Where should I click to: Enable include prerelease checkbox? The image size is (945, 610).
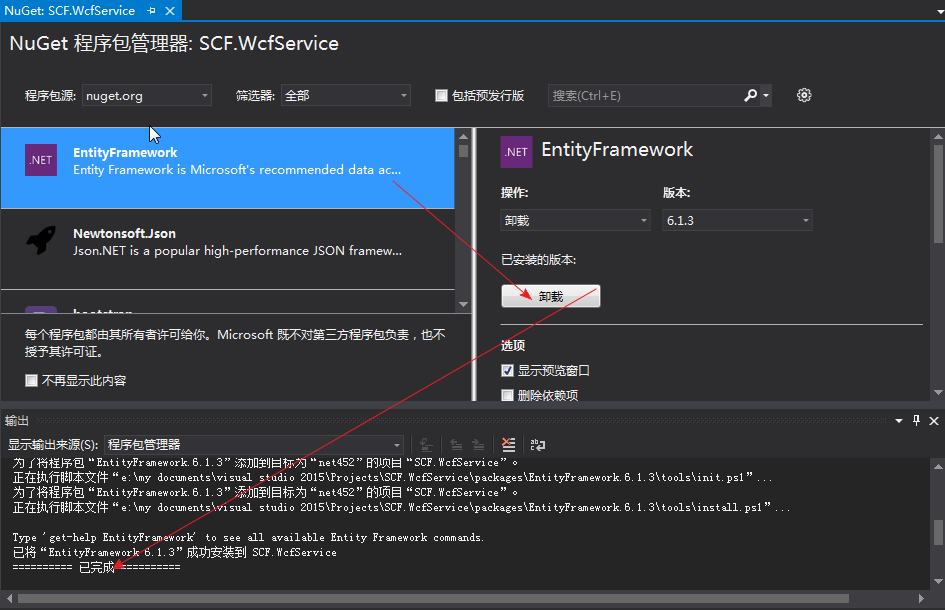coord(441,95)
